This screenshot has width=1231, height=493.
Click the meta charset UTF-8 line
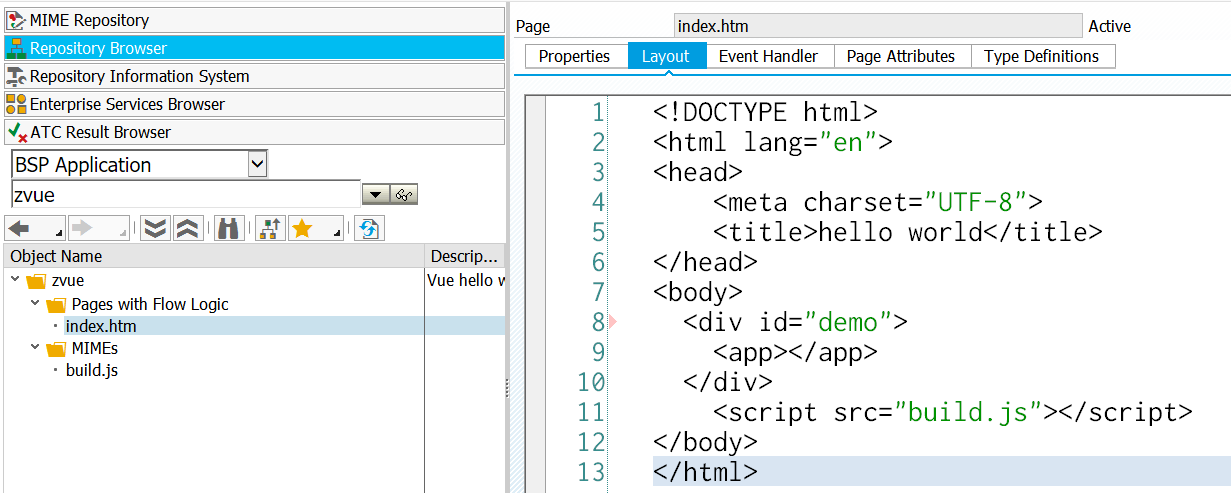tap(878, 202)
